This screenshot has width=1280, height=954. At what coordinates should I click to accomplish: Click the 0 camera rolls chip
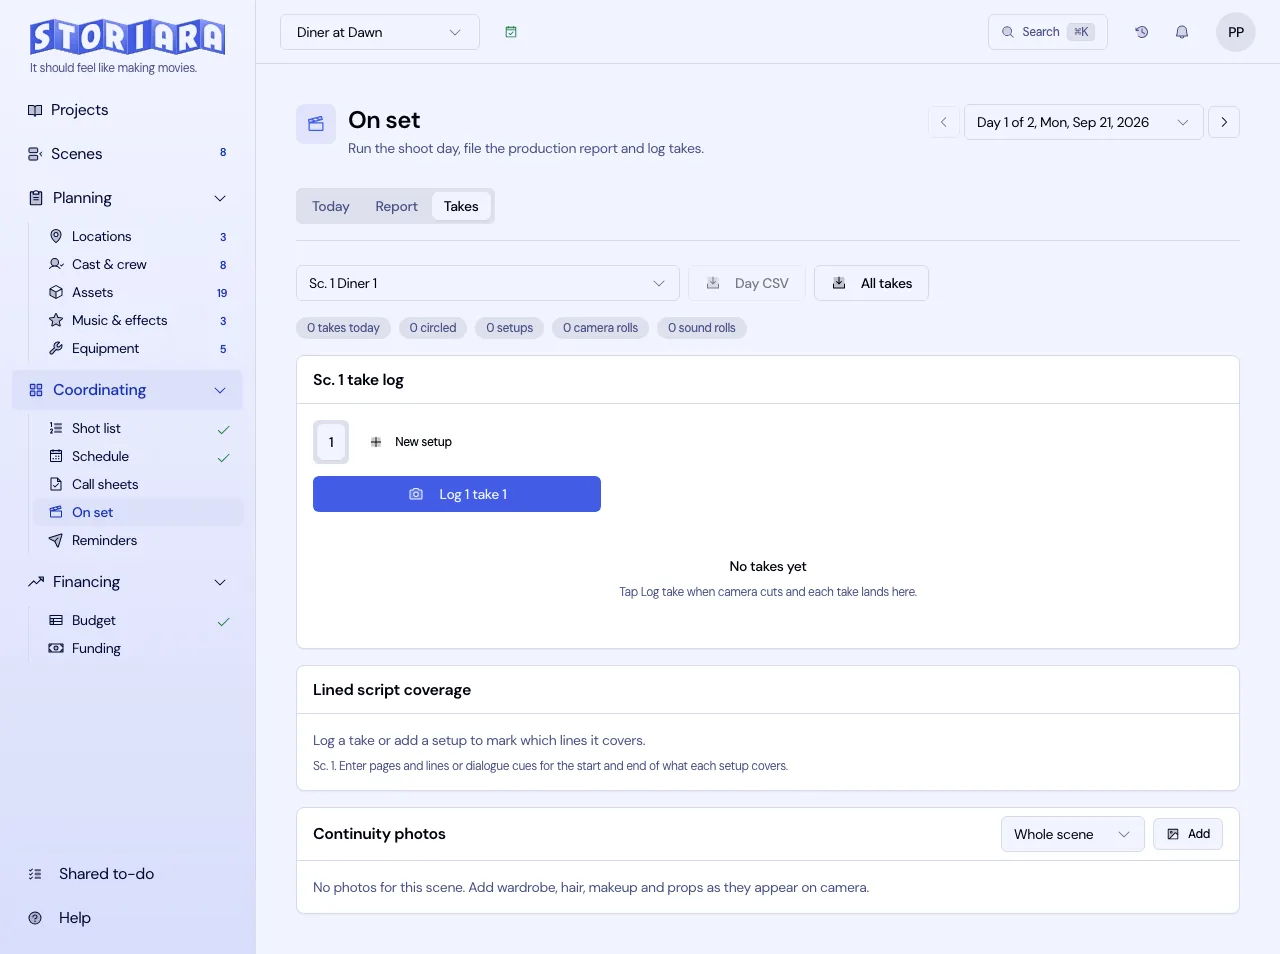click(x=600, y=328)
